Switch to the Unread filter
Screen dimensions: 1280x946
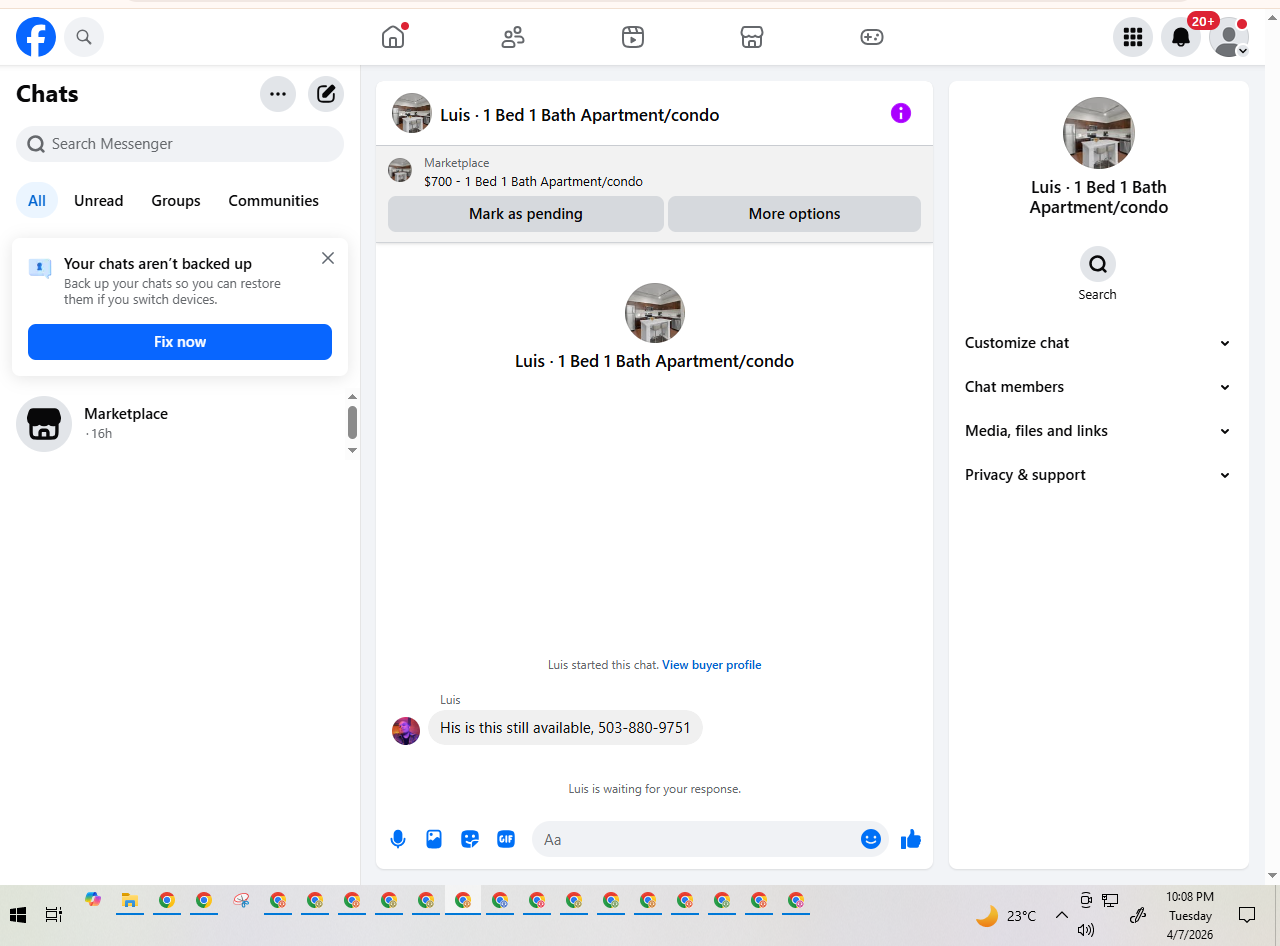(x=99, y=201)
